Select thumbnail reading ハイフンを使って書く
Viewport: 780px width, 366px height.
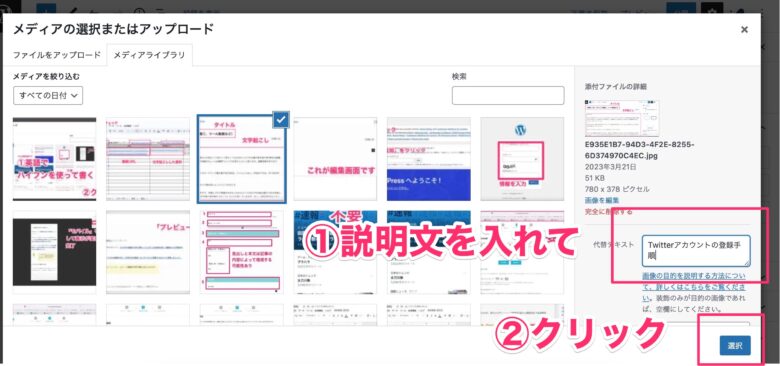point(54,159)
